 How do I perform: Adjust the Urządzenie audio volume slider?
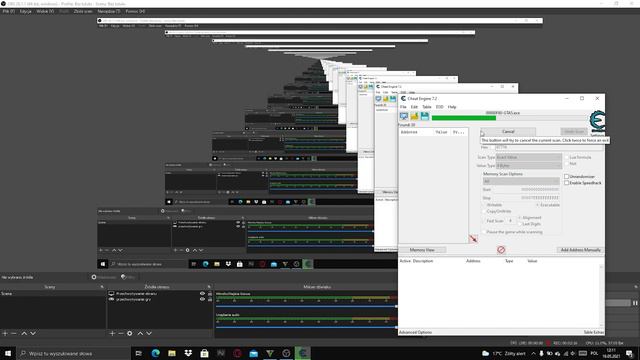(307, 327)
